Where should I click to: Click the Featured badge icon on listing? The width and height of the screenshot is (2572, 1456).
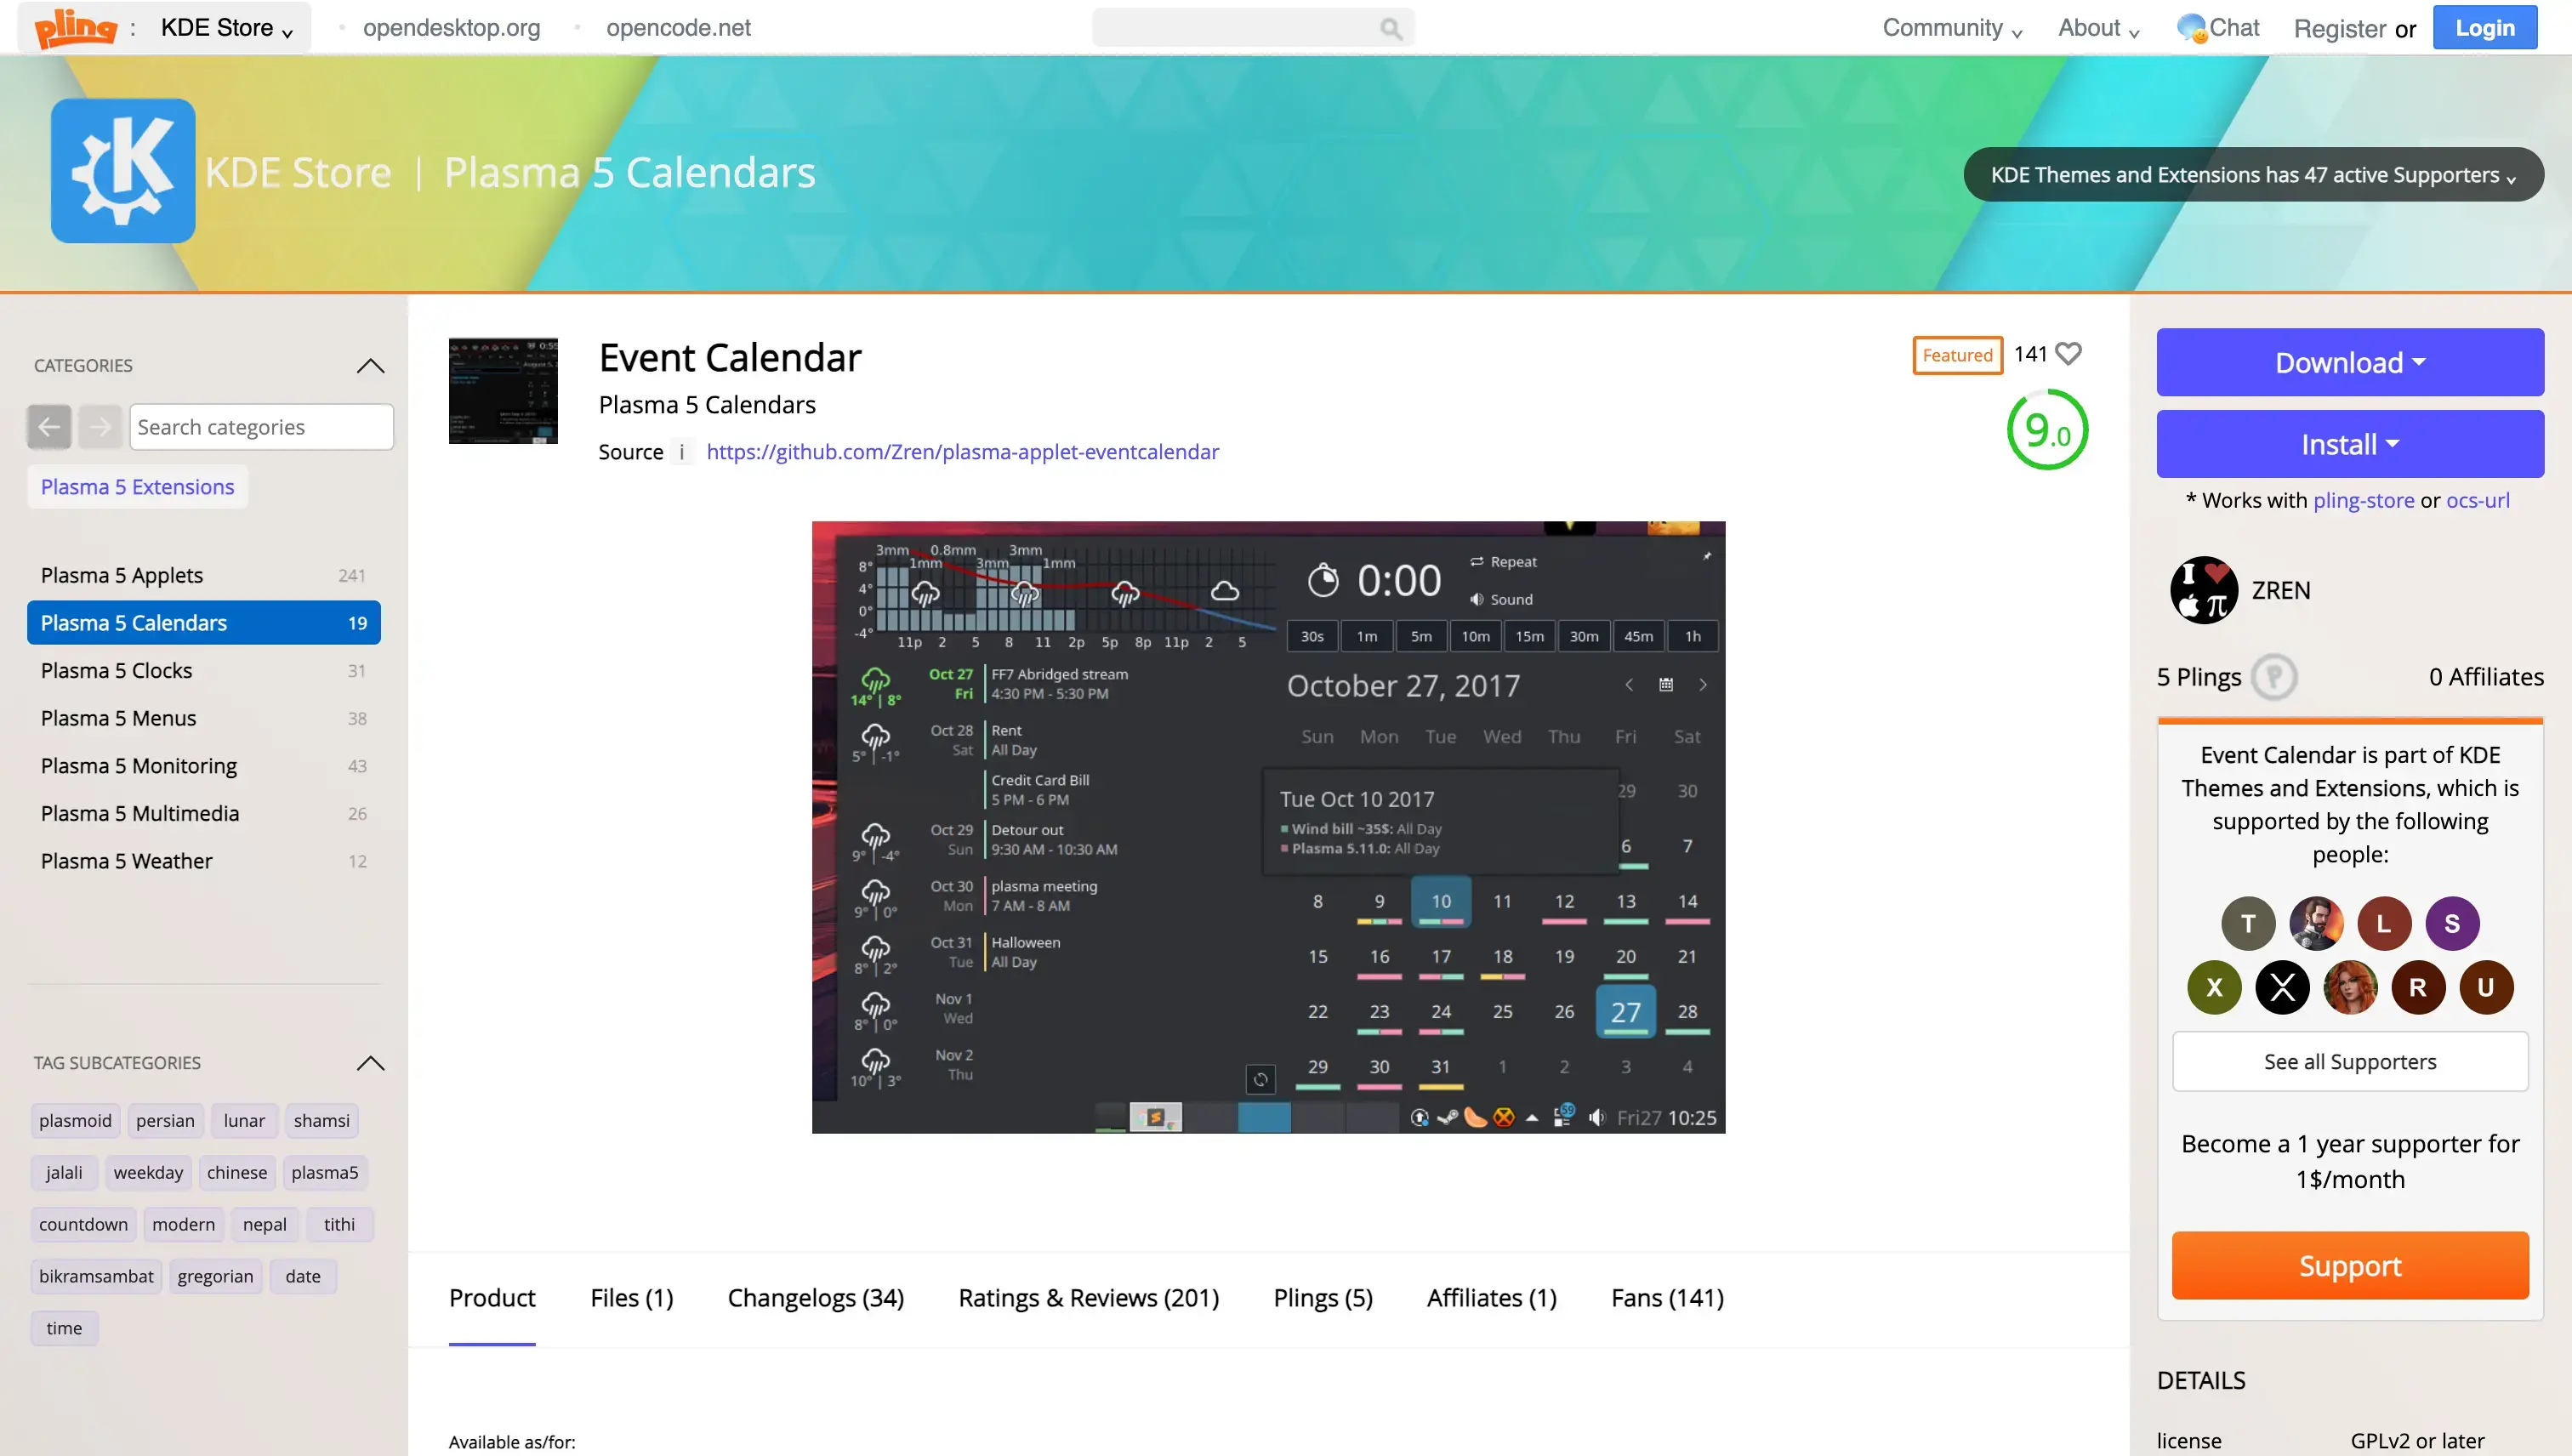[1957, 354]
